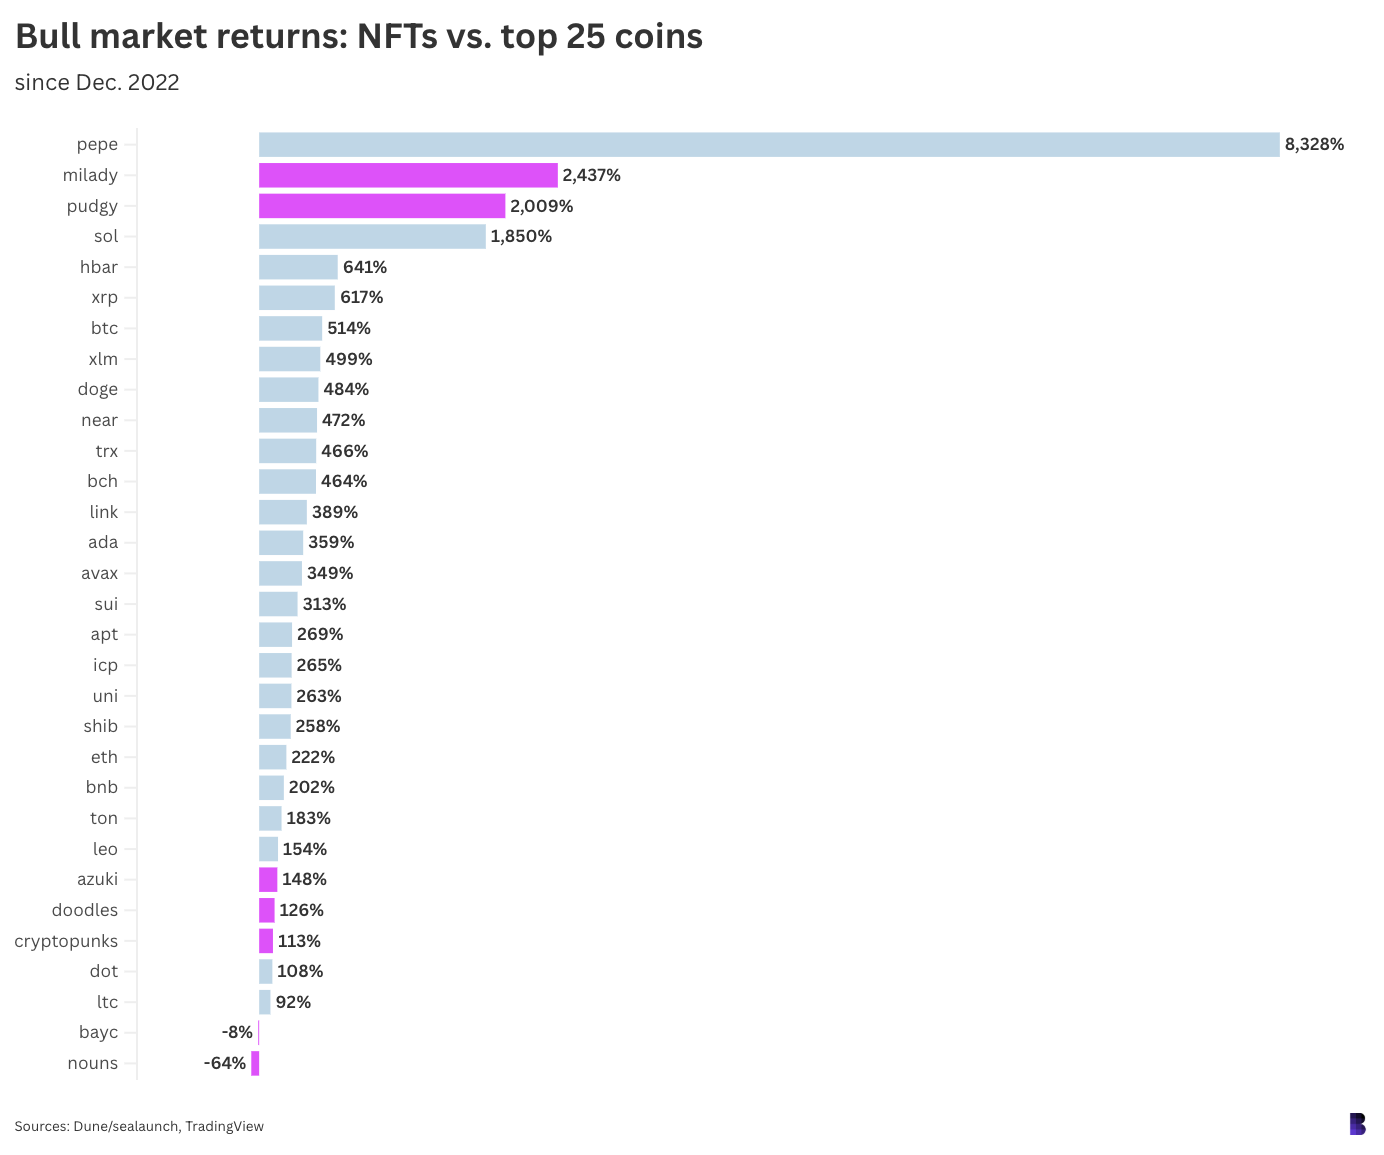Click the pepe bar showing 8,328%
Screen dimensions: 1384x1155
[768, 145]
